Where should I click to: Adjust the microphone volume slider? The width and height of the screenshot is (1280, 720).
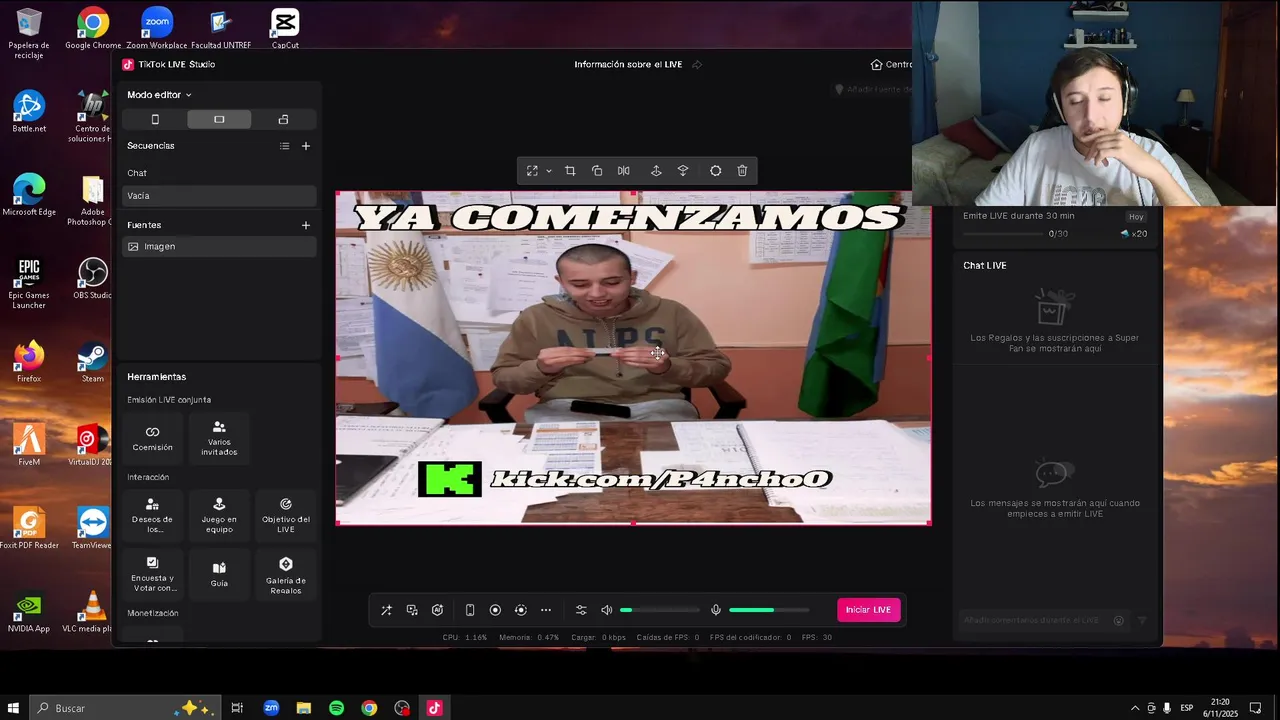(769, 610)
